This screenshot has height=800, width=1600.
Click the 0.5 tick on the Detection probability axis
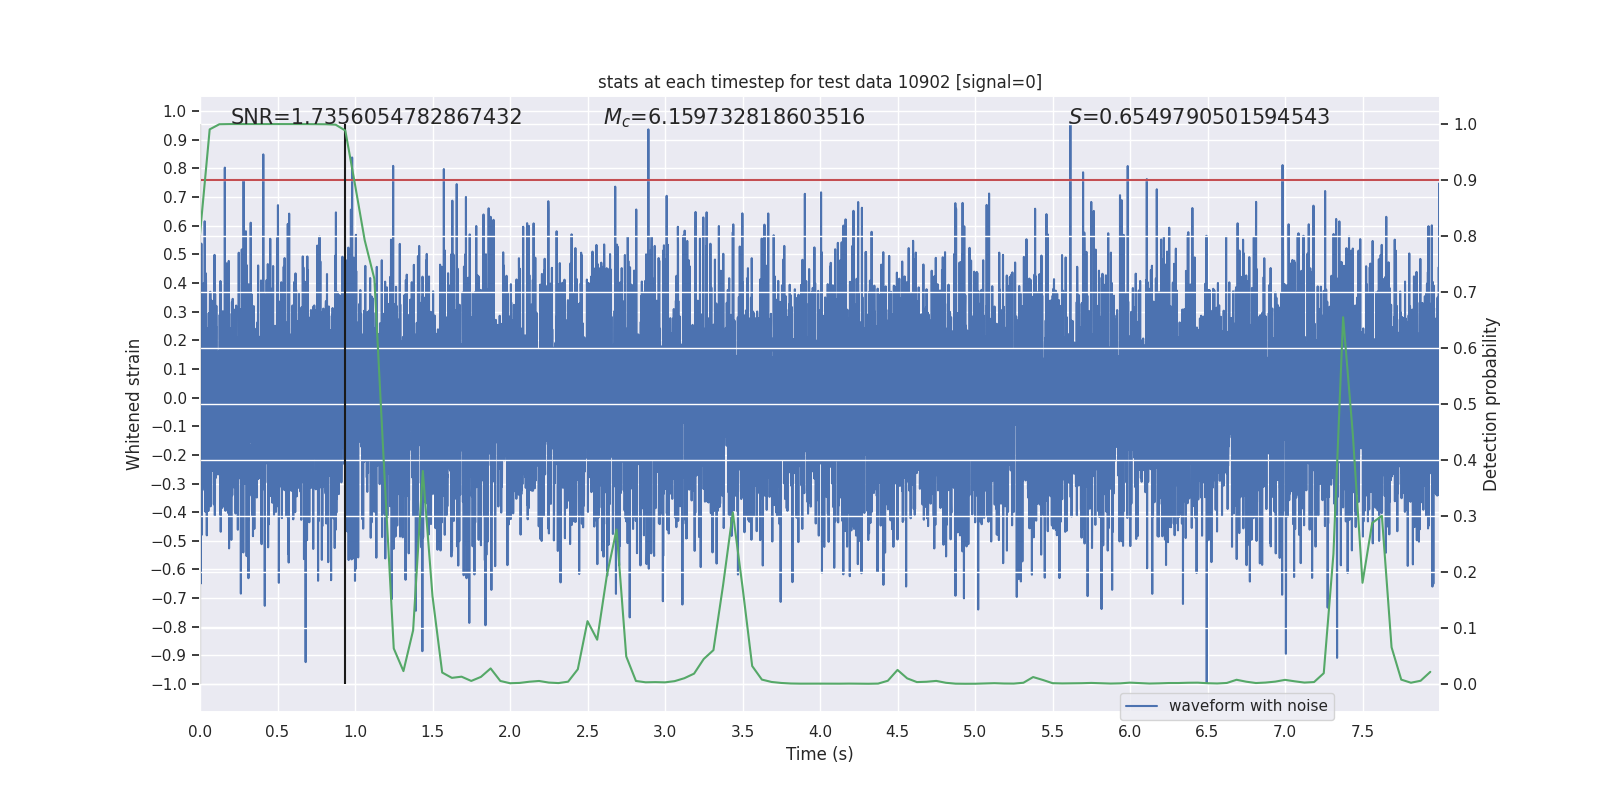coord(1465,405)
